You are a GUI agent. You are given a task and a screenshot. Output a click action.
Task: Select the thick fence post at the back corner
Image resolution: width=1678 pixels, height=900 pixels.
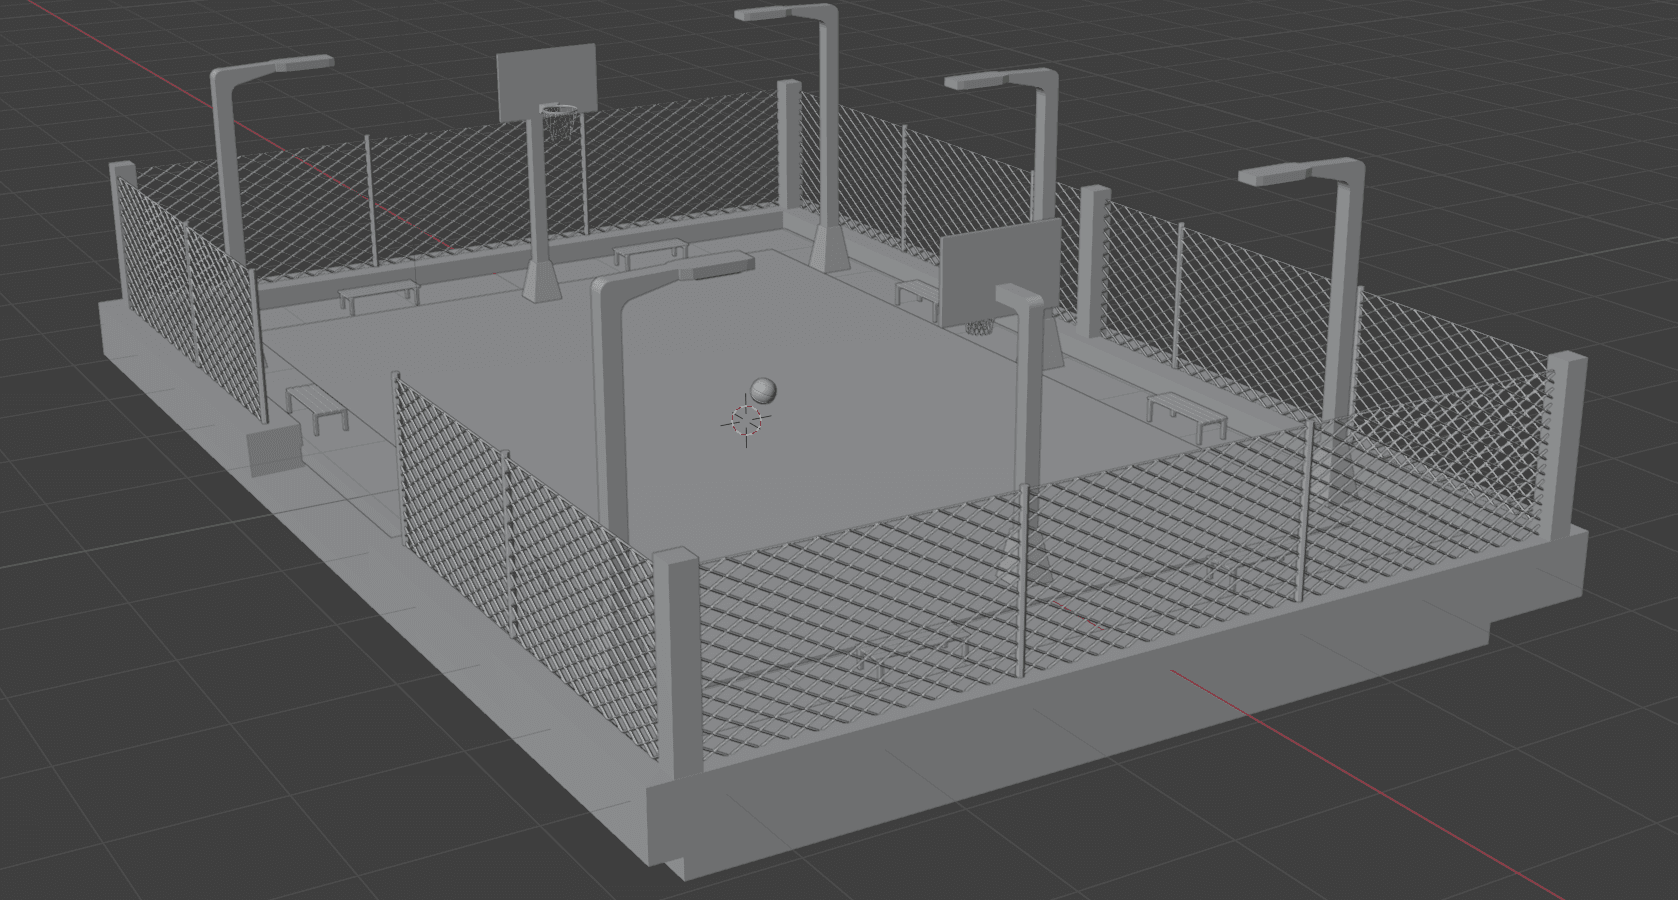(789, 146)
